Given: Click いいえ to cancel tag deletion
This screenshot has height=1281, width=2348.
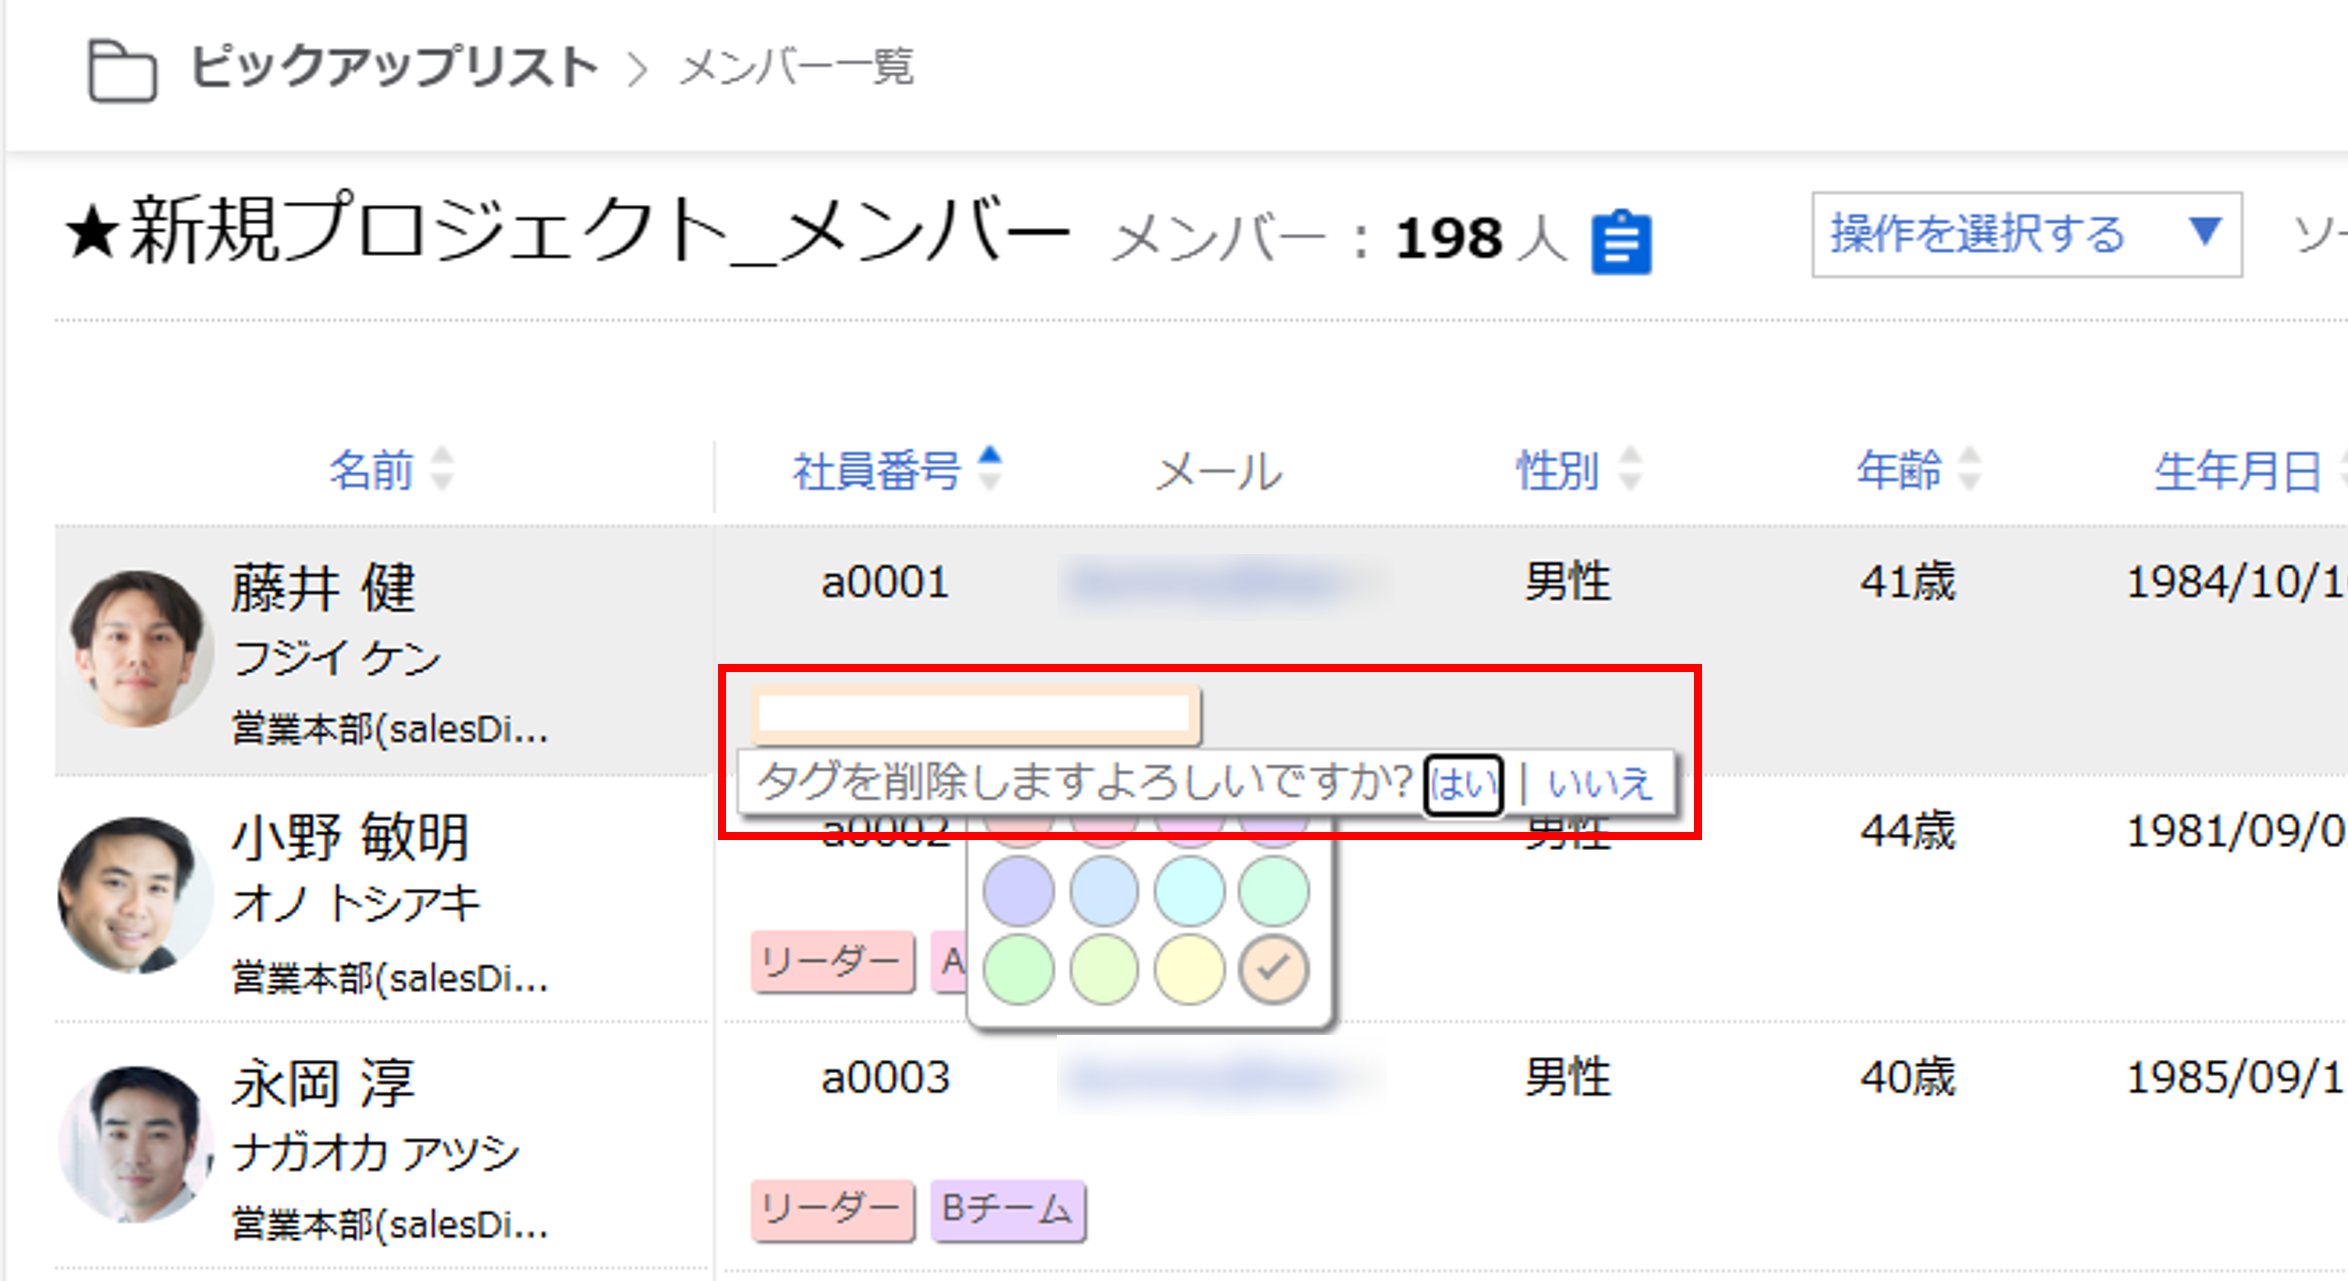Looking at the screenshot, I should tap(1599, 784).
